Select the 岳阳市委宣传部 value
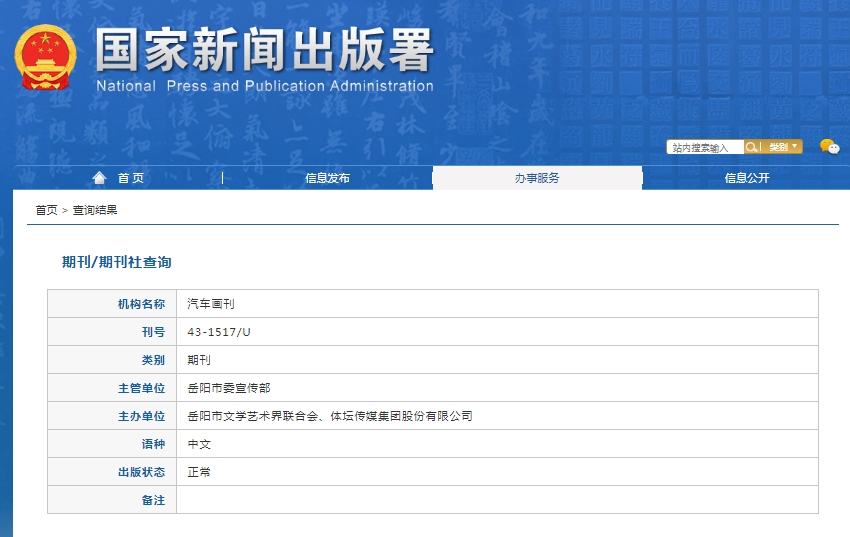This screenshot has height=537, width=850. coord(229,388)
